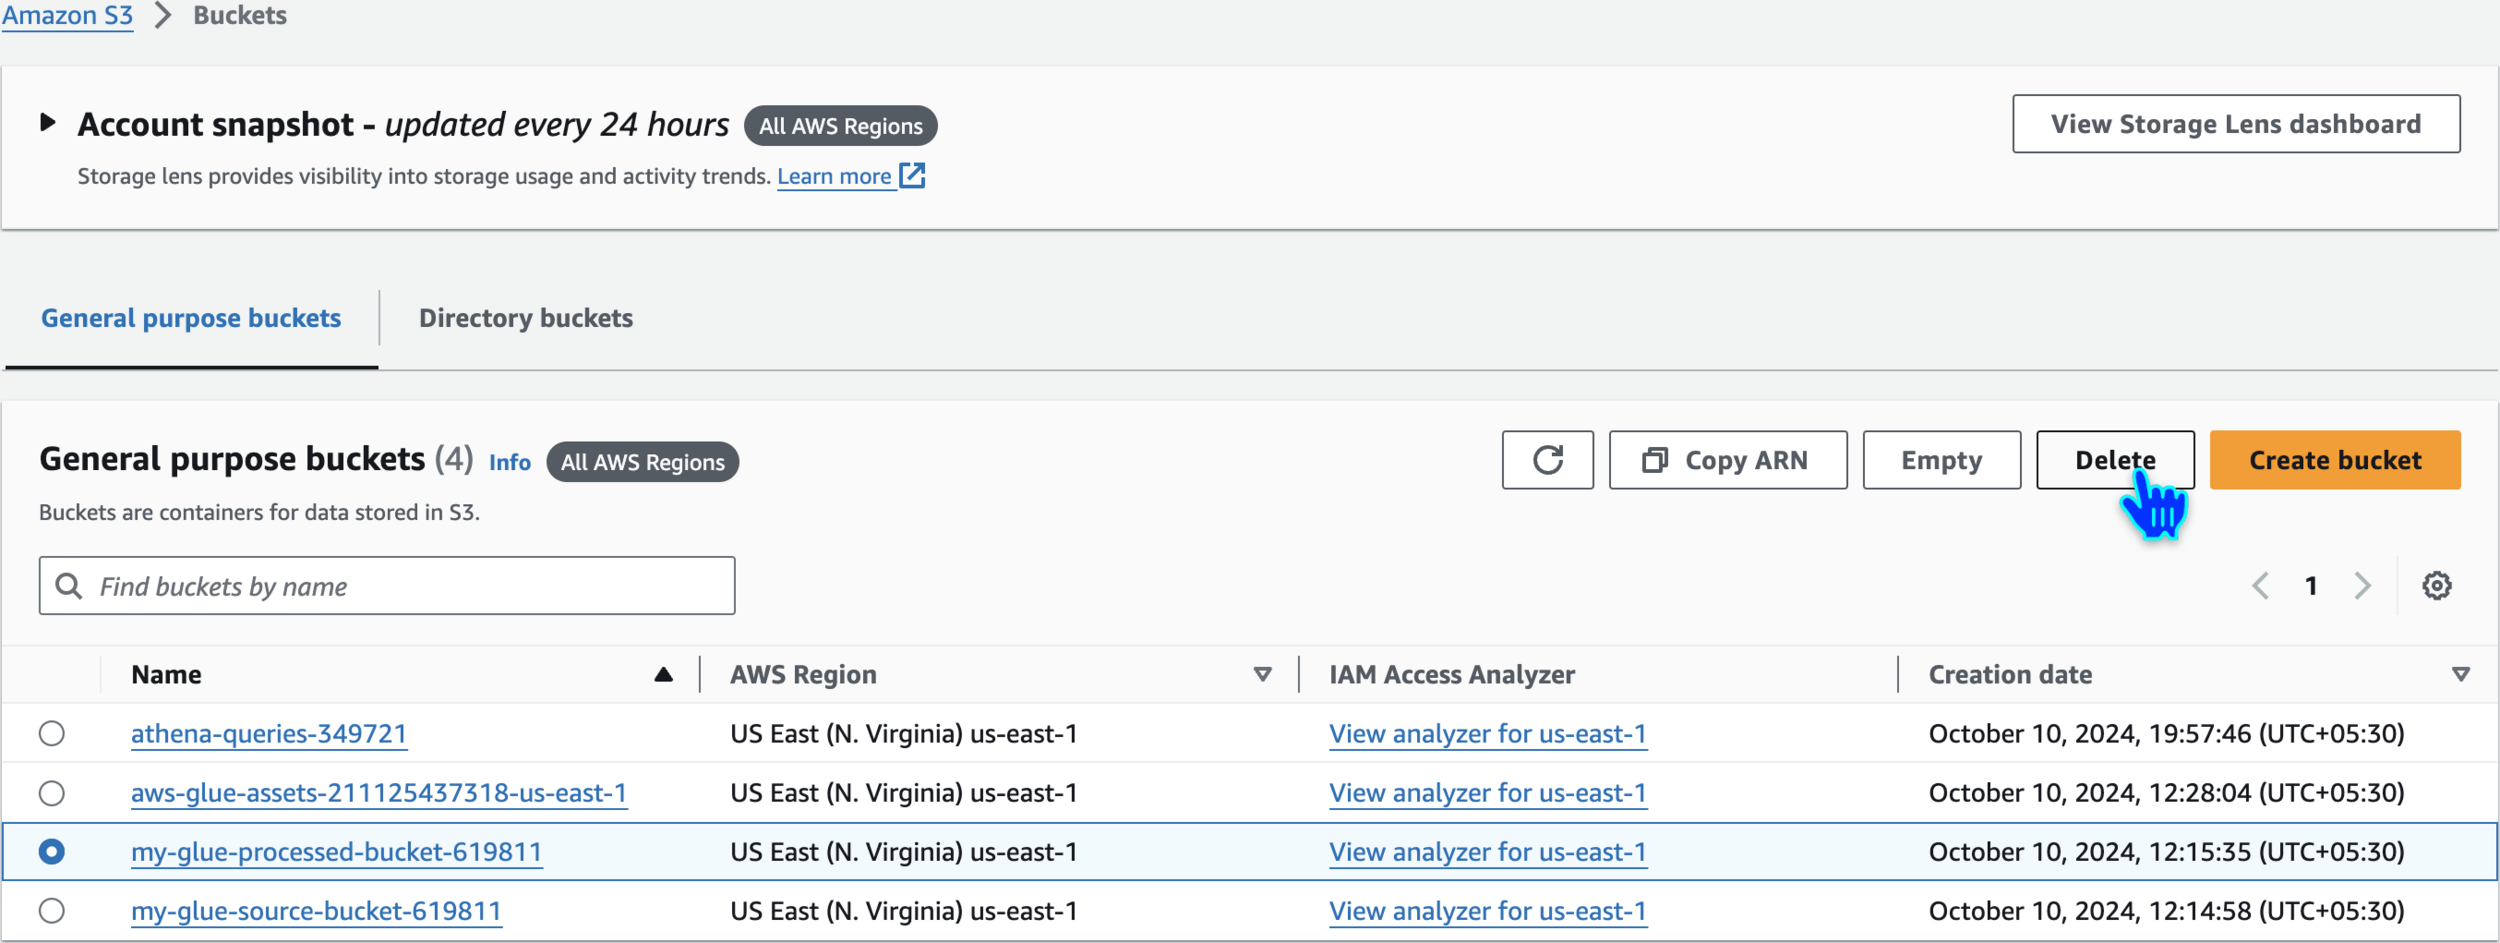
Task: Click the Learn more external link icon
Action: pyautogui.click(x=912, y=176)
